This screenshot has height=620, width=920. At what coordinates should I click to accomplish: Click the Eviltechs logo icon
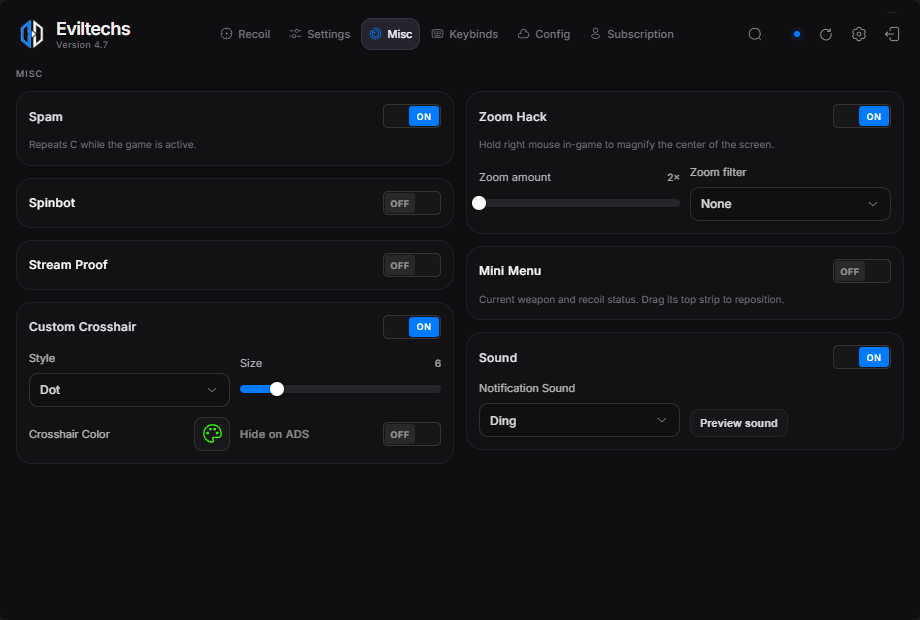pyautogui.click(x=32, y=34)
